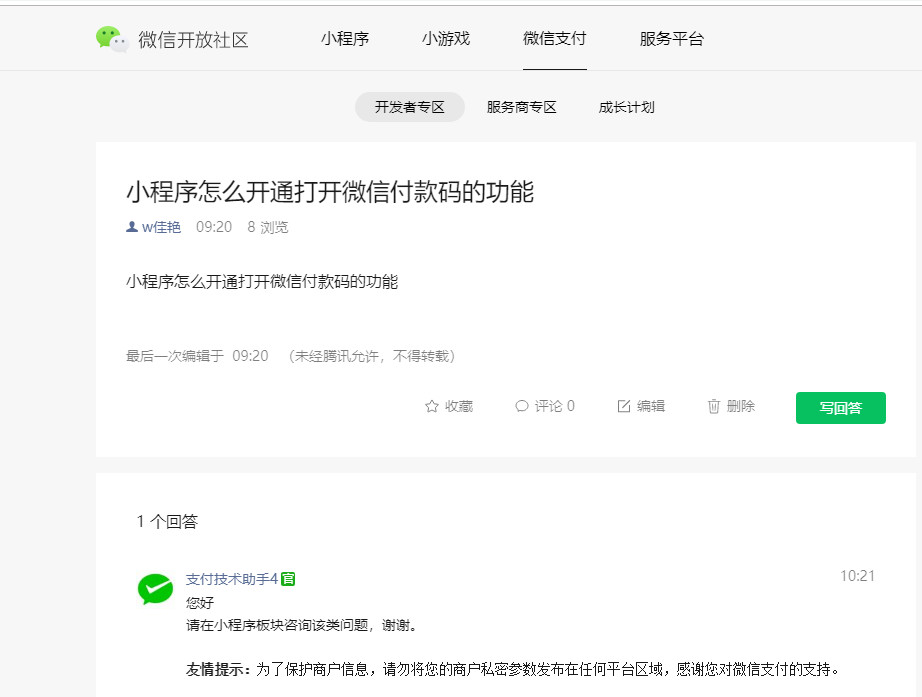
Task: Select the 开发者专区 sub-tab
Action: click(410, 107)
